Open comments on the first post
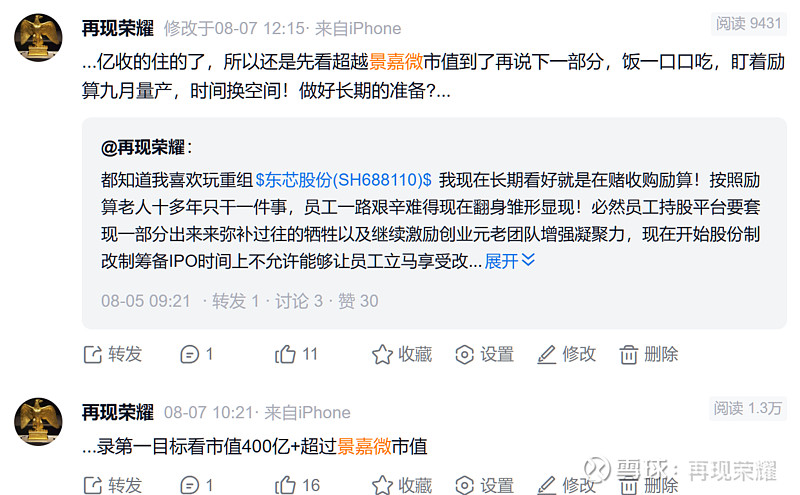The image size is (800, 495). click(189, 354)
